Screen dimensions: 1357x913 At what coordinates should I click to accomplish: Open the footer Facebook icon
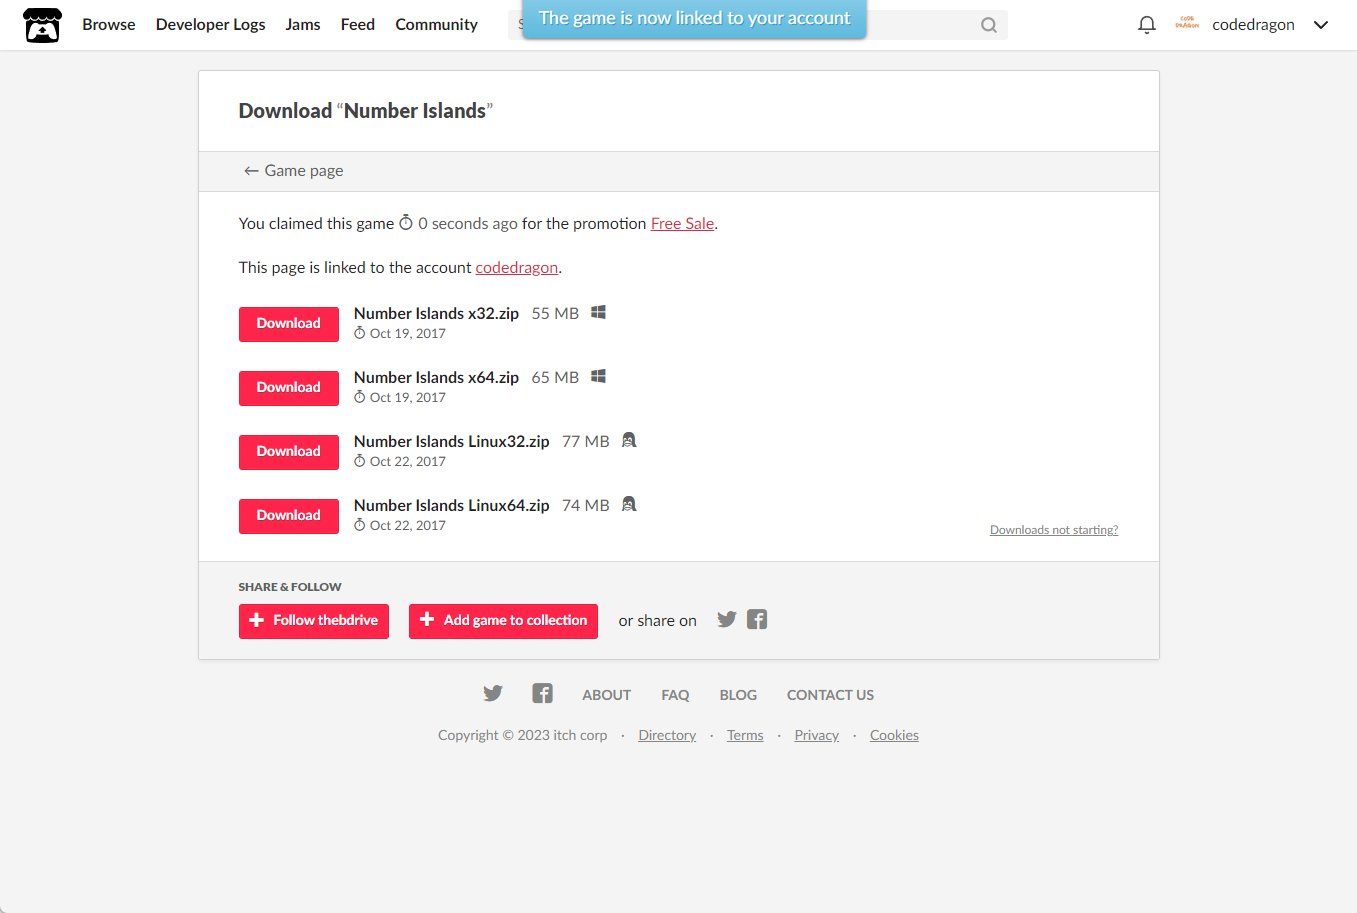[x=542, y=693]
